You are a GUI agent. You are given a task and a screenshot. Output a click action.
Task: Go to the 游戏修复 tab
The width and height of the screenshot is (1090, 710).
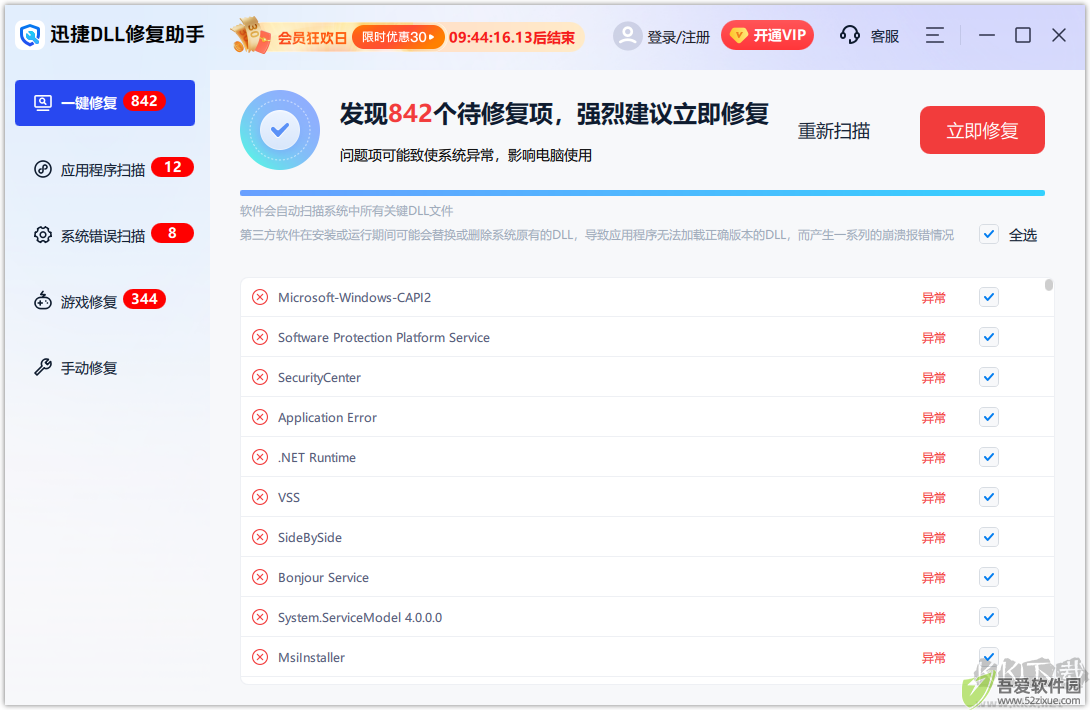tap(105, 301)
